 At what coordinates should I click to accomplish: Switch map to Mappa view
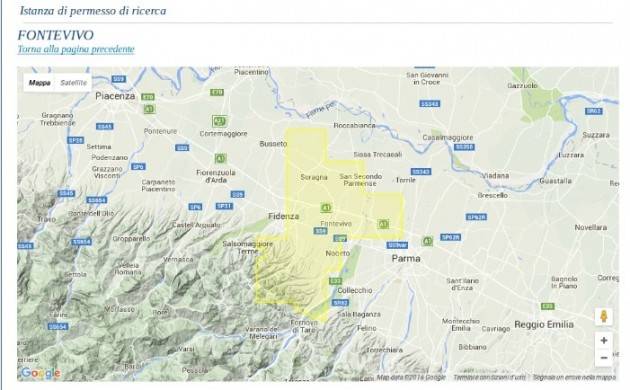point(39,83)
